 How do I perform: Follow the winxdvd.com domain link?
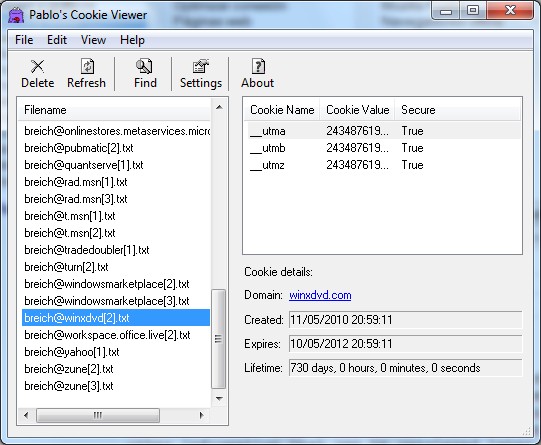[320, 295]
